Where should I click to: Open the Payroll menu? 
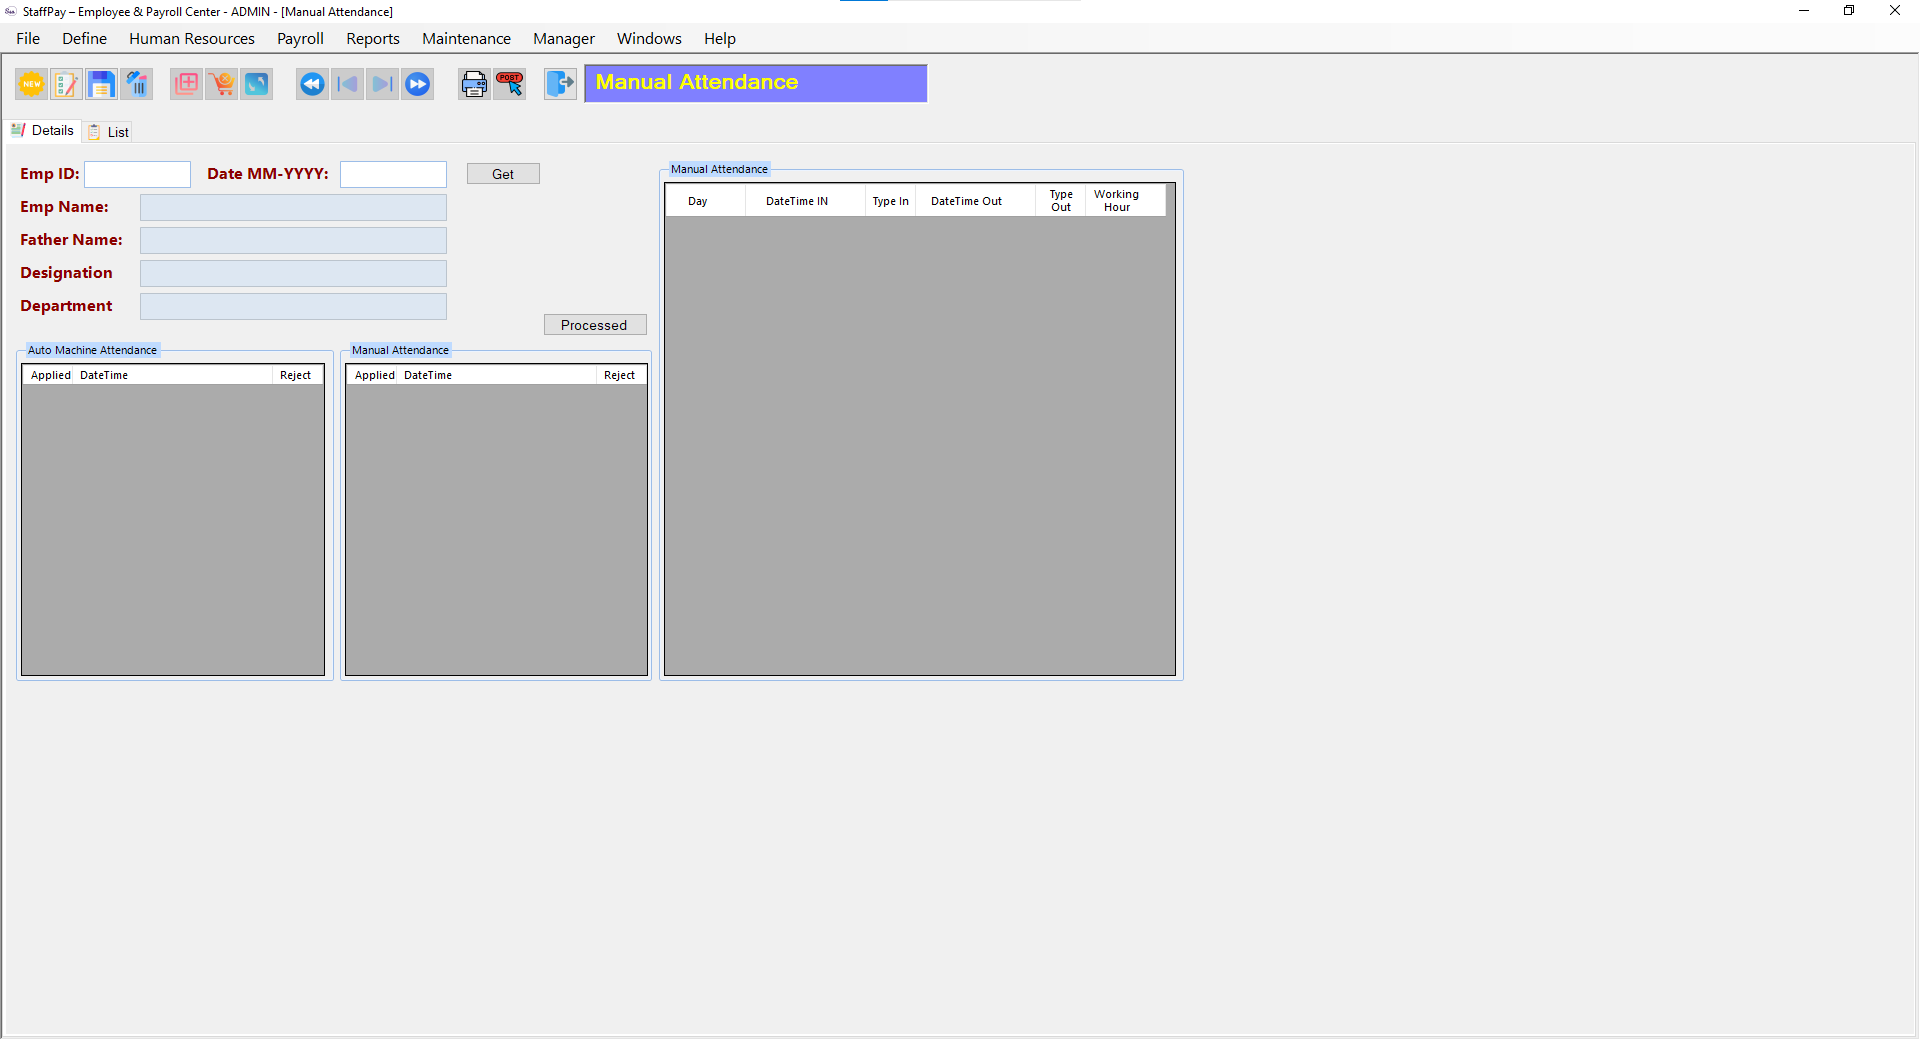pyautogui.click(x=300, y=39)
